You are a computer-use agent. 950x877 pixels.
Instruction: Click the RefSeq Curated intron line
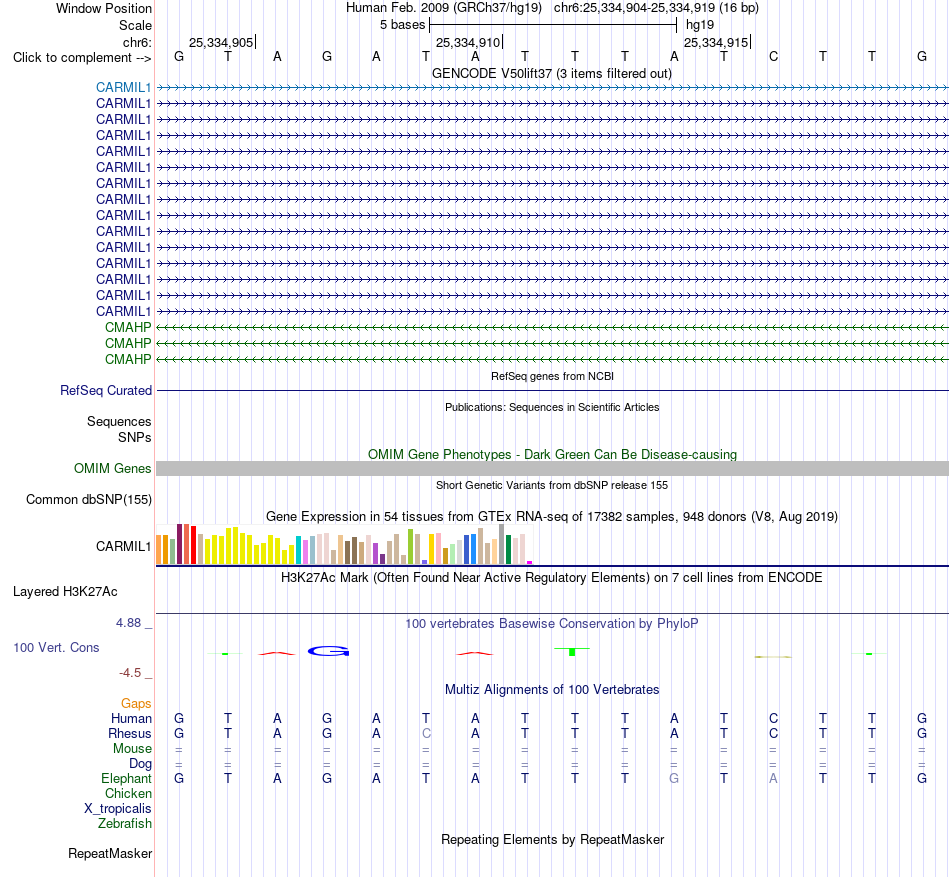(552, 391)
